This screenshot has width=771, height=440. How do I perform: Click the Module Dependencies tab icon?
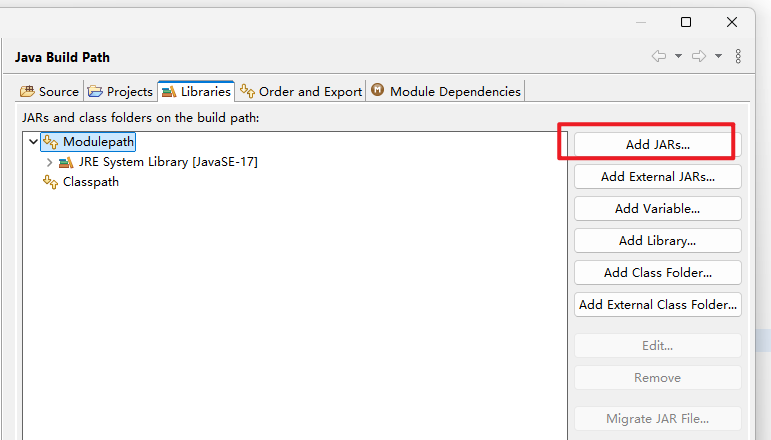point(378,91)
